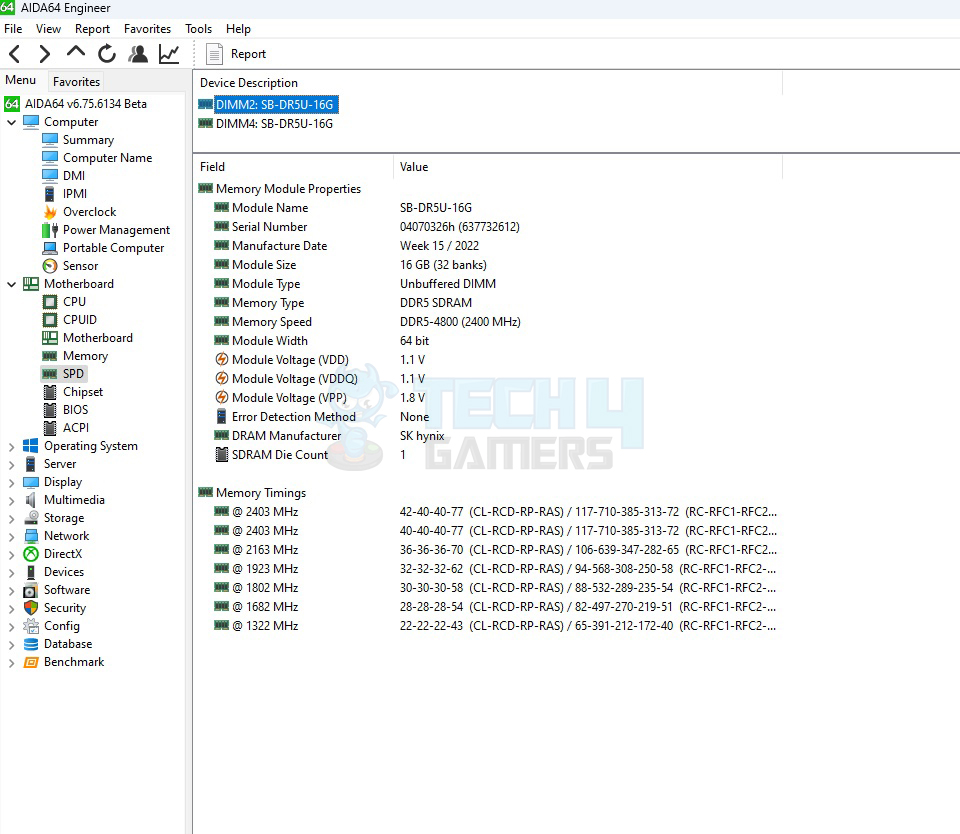The height and width of the screenshot is (834, 960).
Task: Open the Motherboard child tree item
Action: pyautogui.click(x=97, y=338)
